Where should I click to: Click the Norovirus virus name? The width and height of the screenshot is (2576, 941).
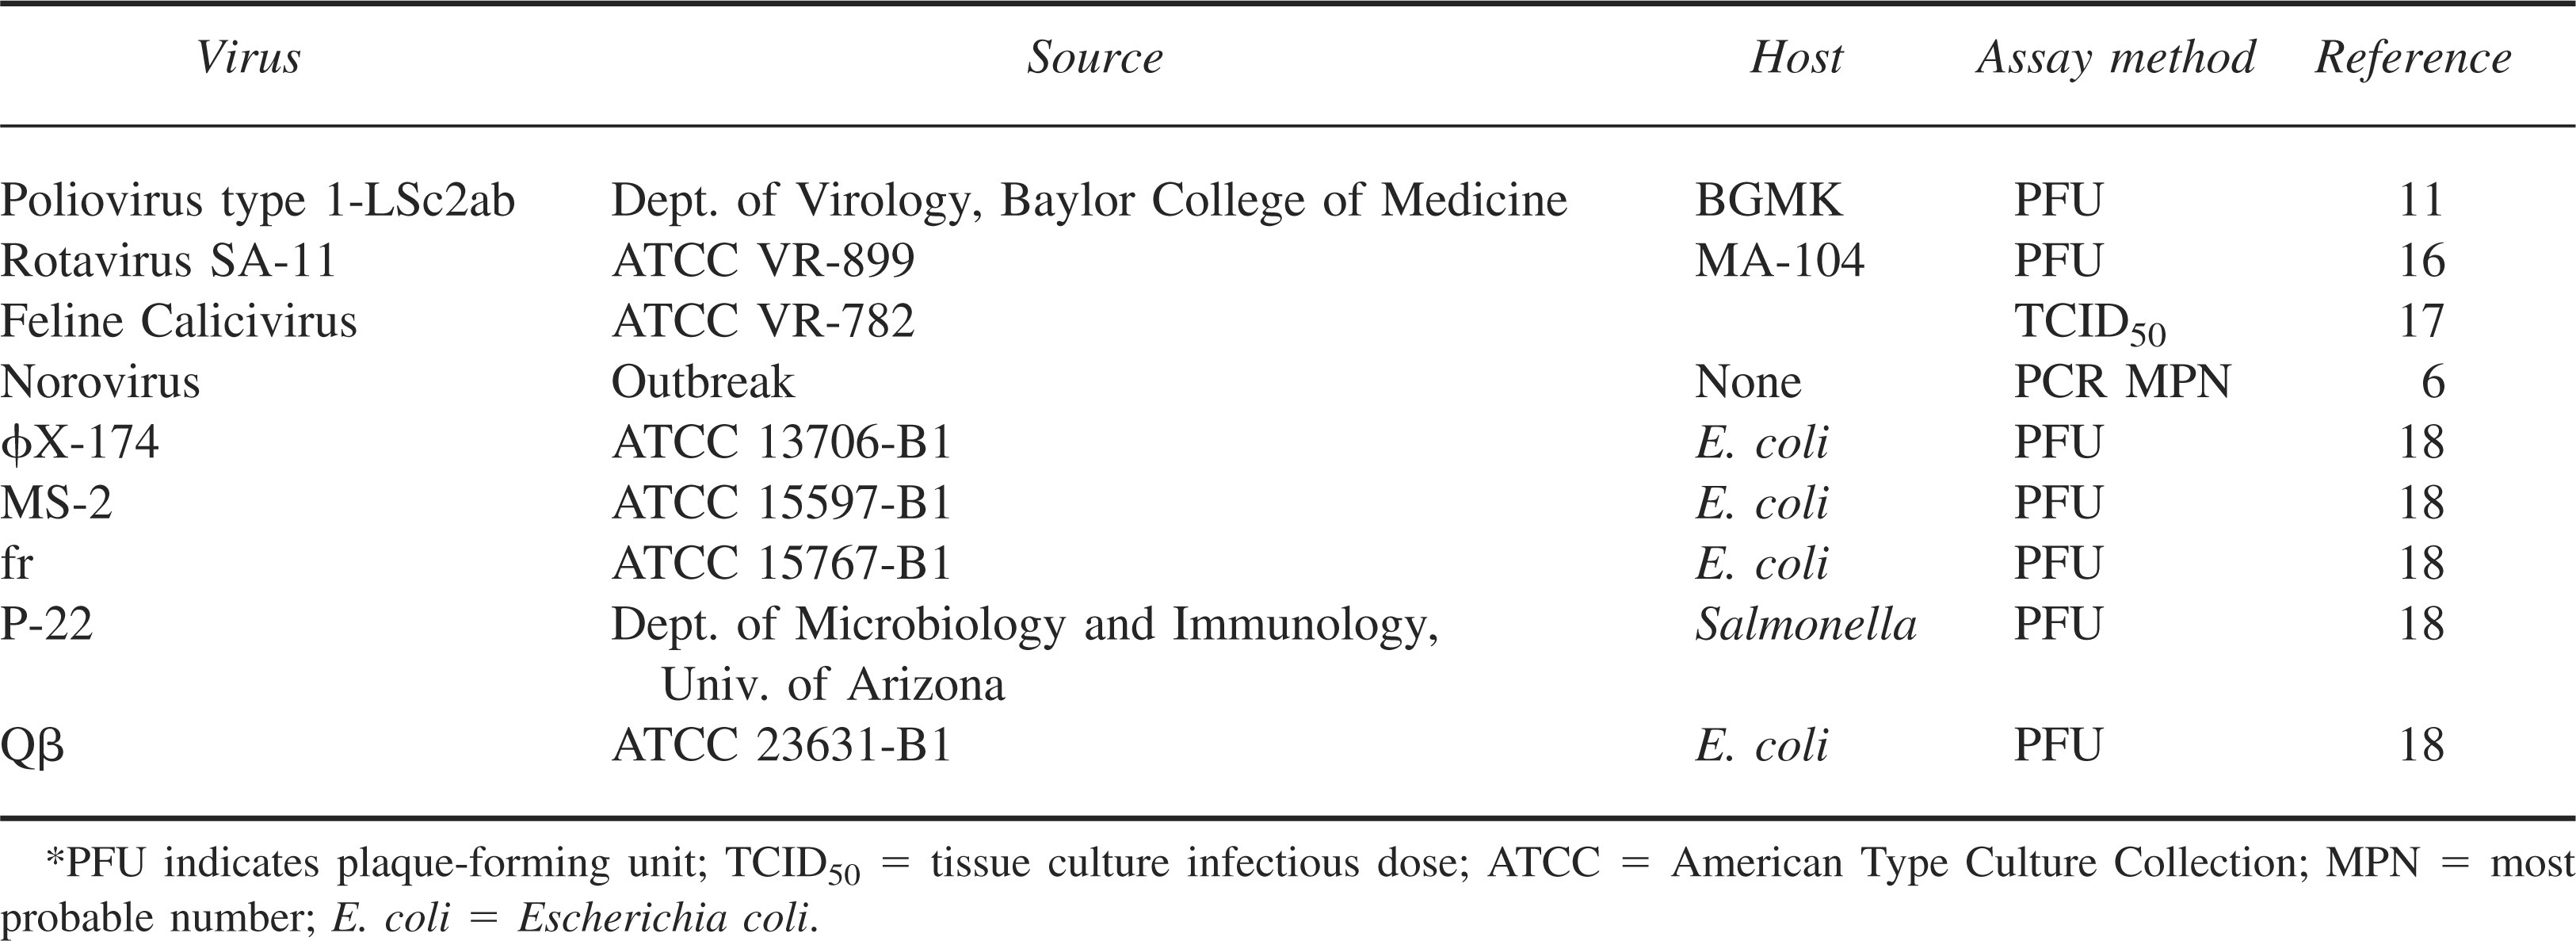pyautogui.click(x=100, y=382)
